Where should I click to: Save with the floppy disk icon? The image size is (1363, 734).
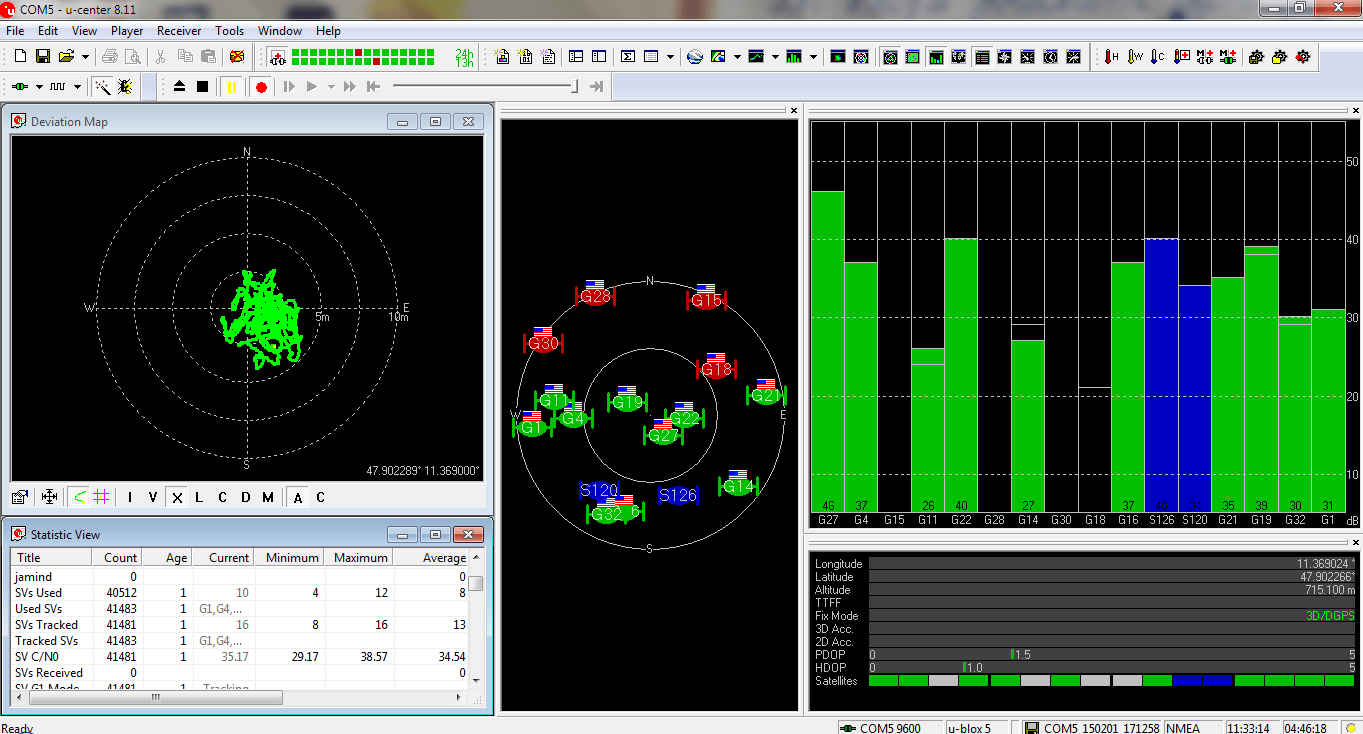[x=43, y=57]
